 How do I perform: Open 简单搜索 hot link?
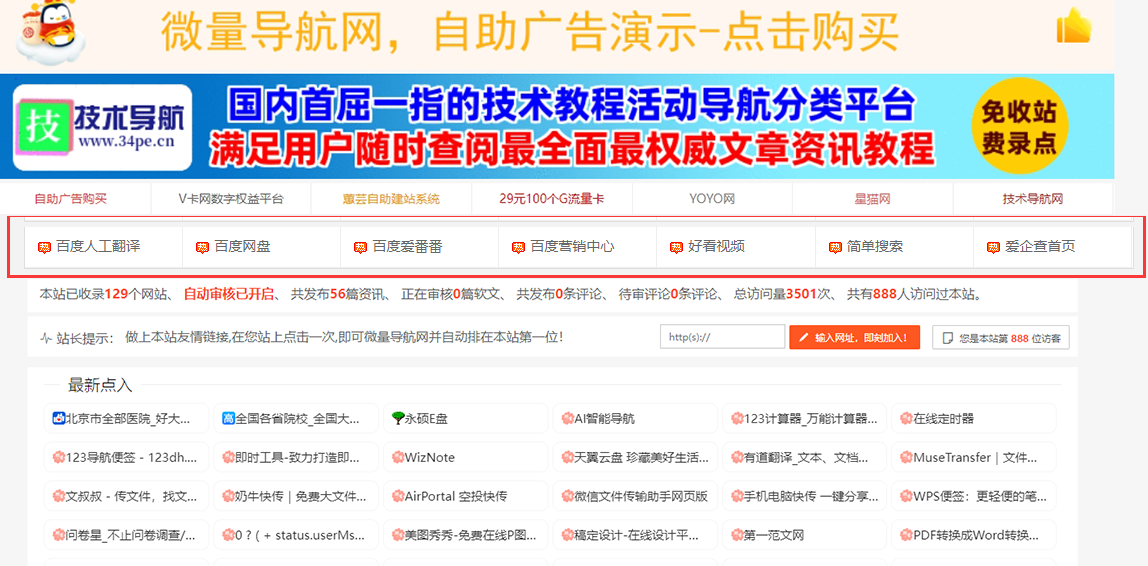coord(875,247)
